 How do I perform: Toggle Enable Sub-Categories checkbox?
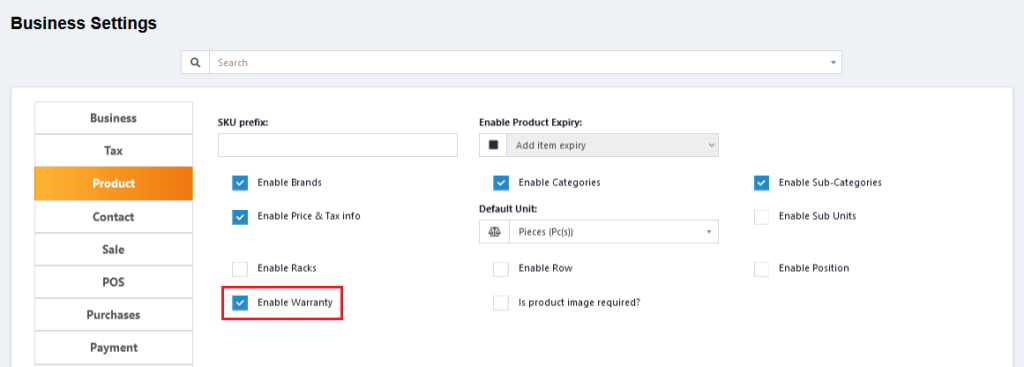coord(761,183)
